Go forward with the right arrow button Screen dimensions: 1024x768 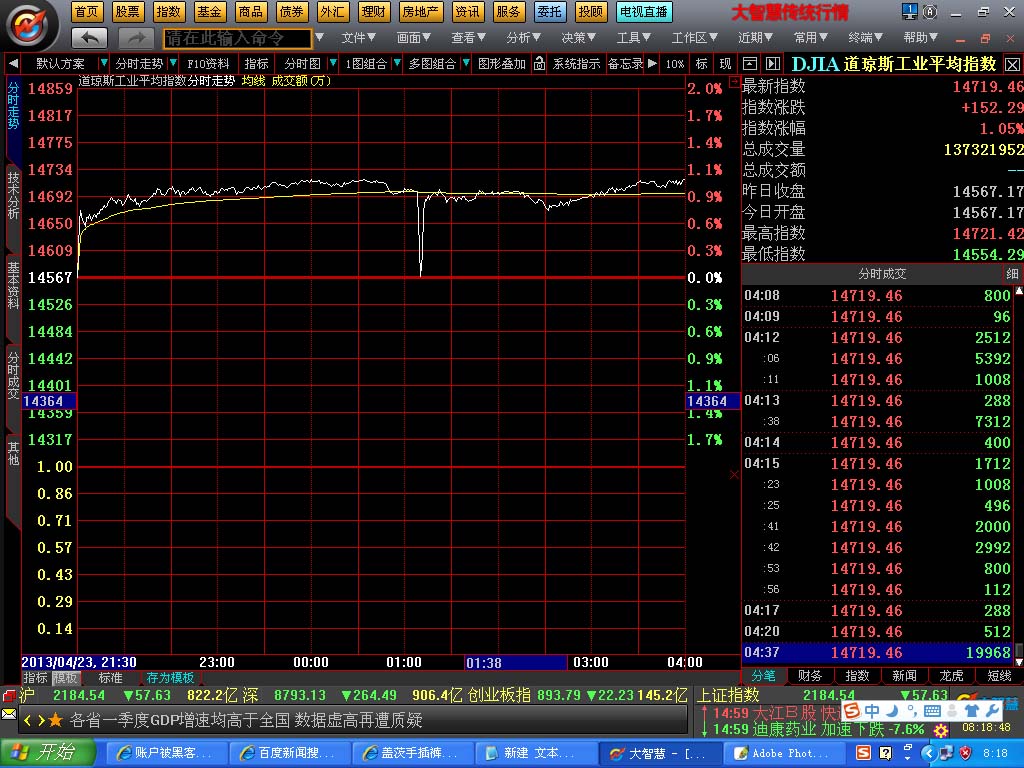click(x=136, y=39)
